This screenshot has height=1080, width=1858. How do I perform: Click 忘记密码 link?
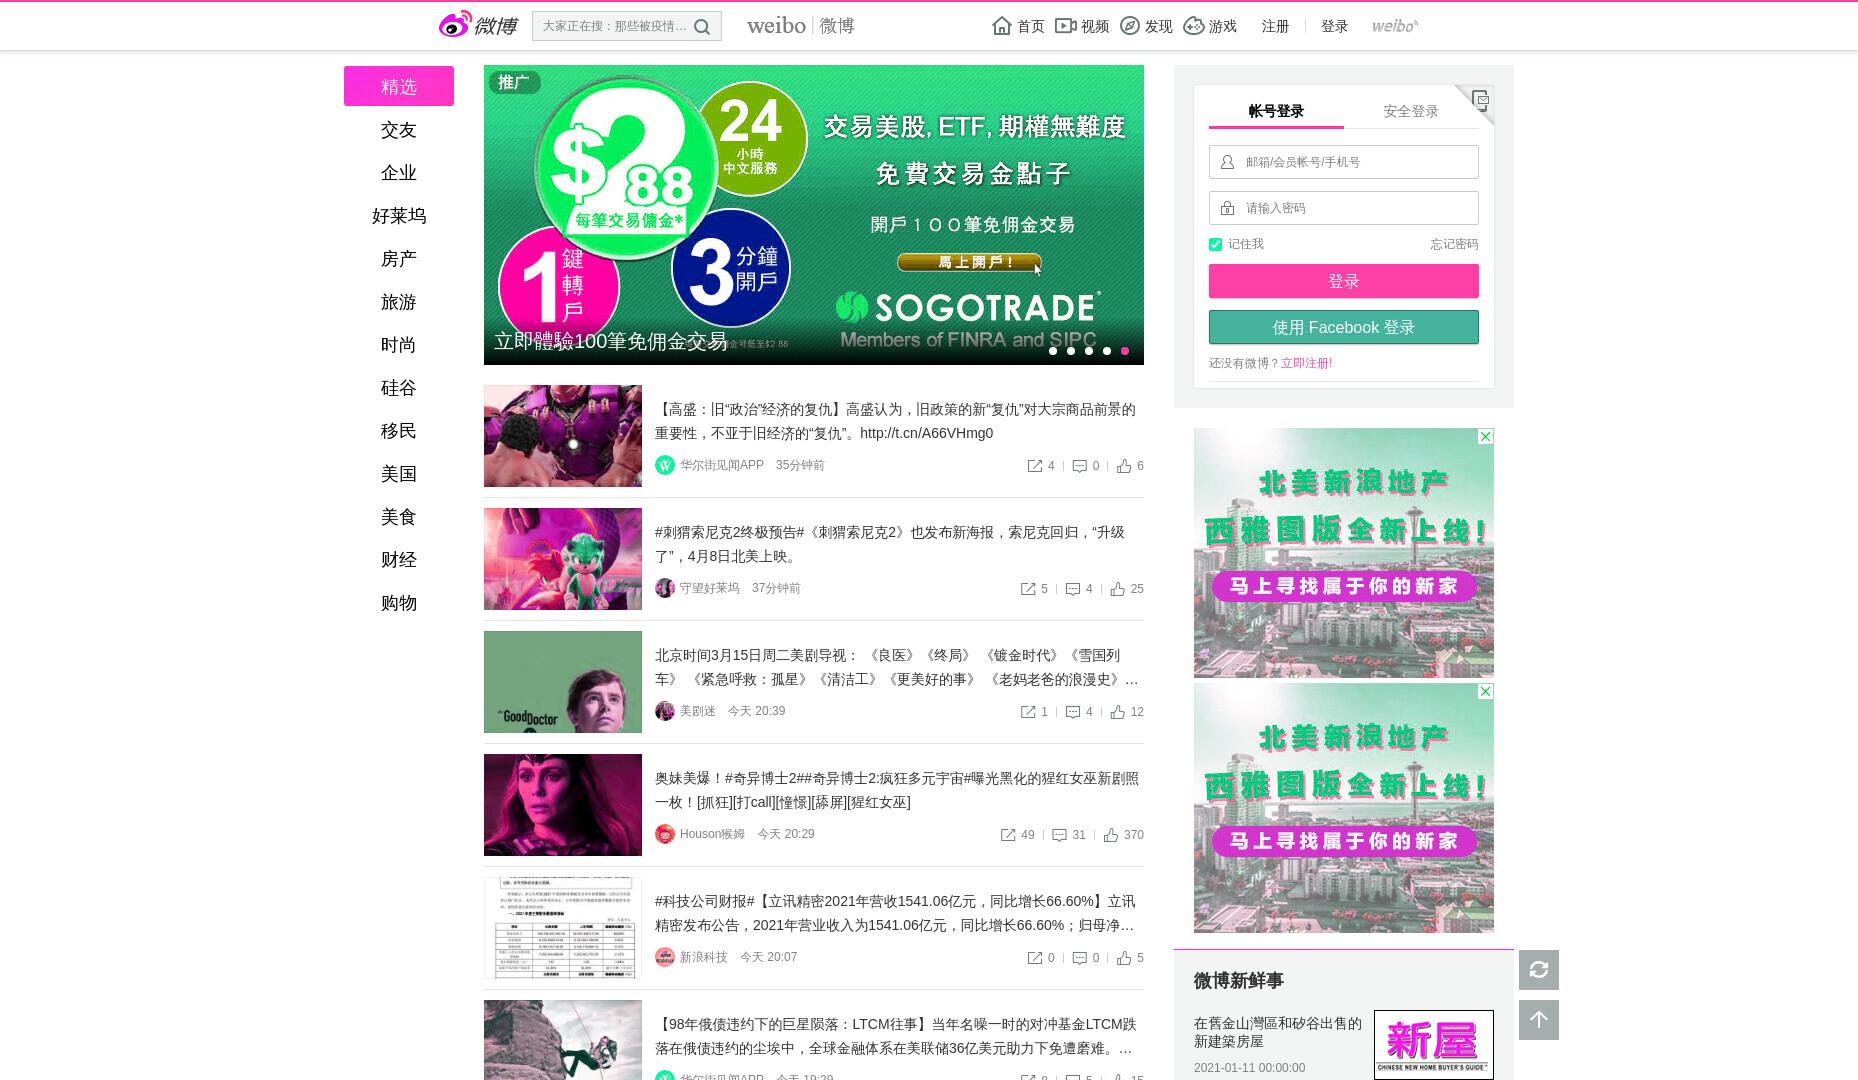[x=1454, y=244]
